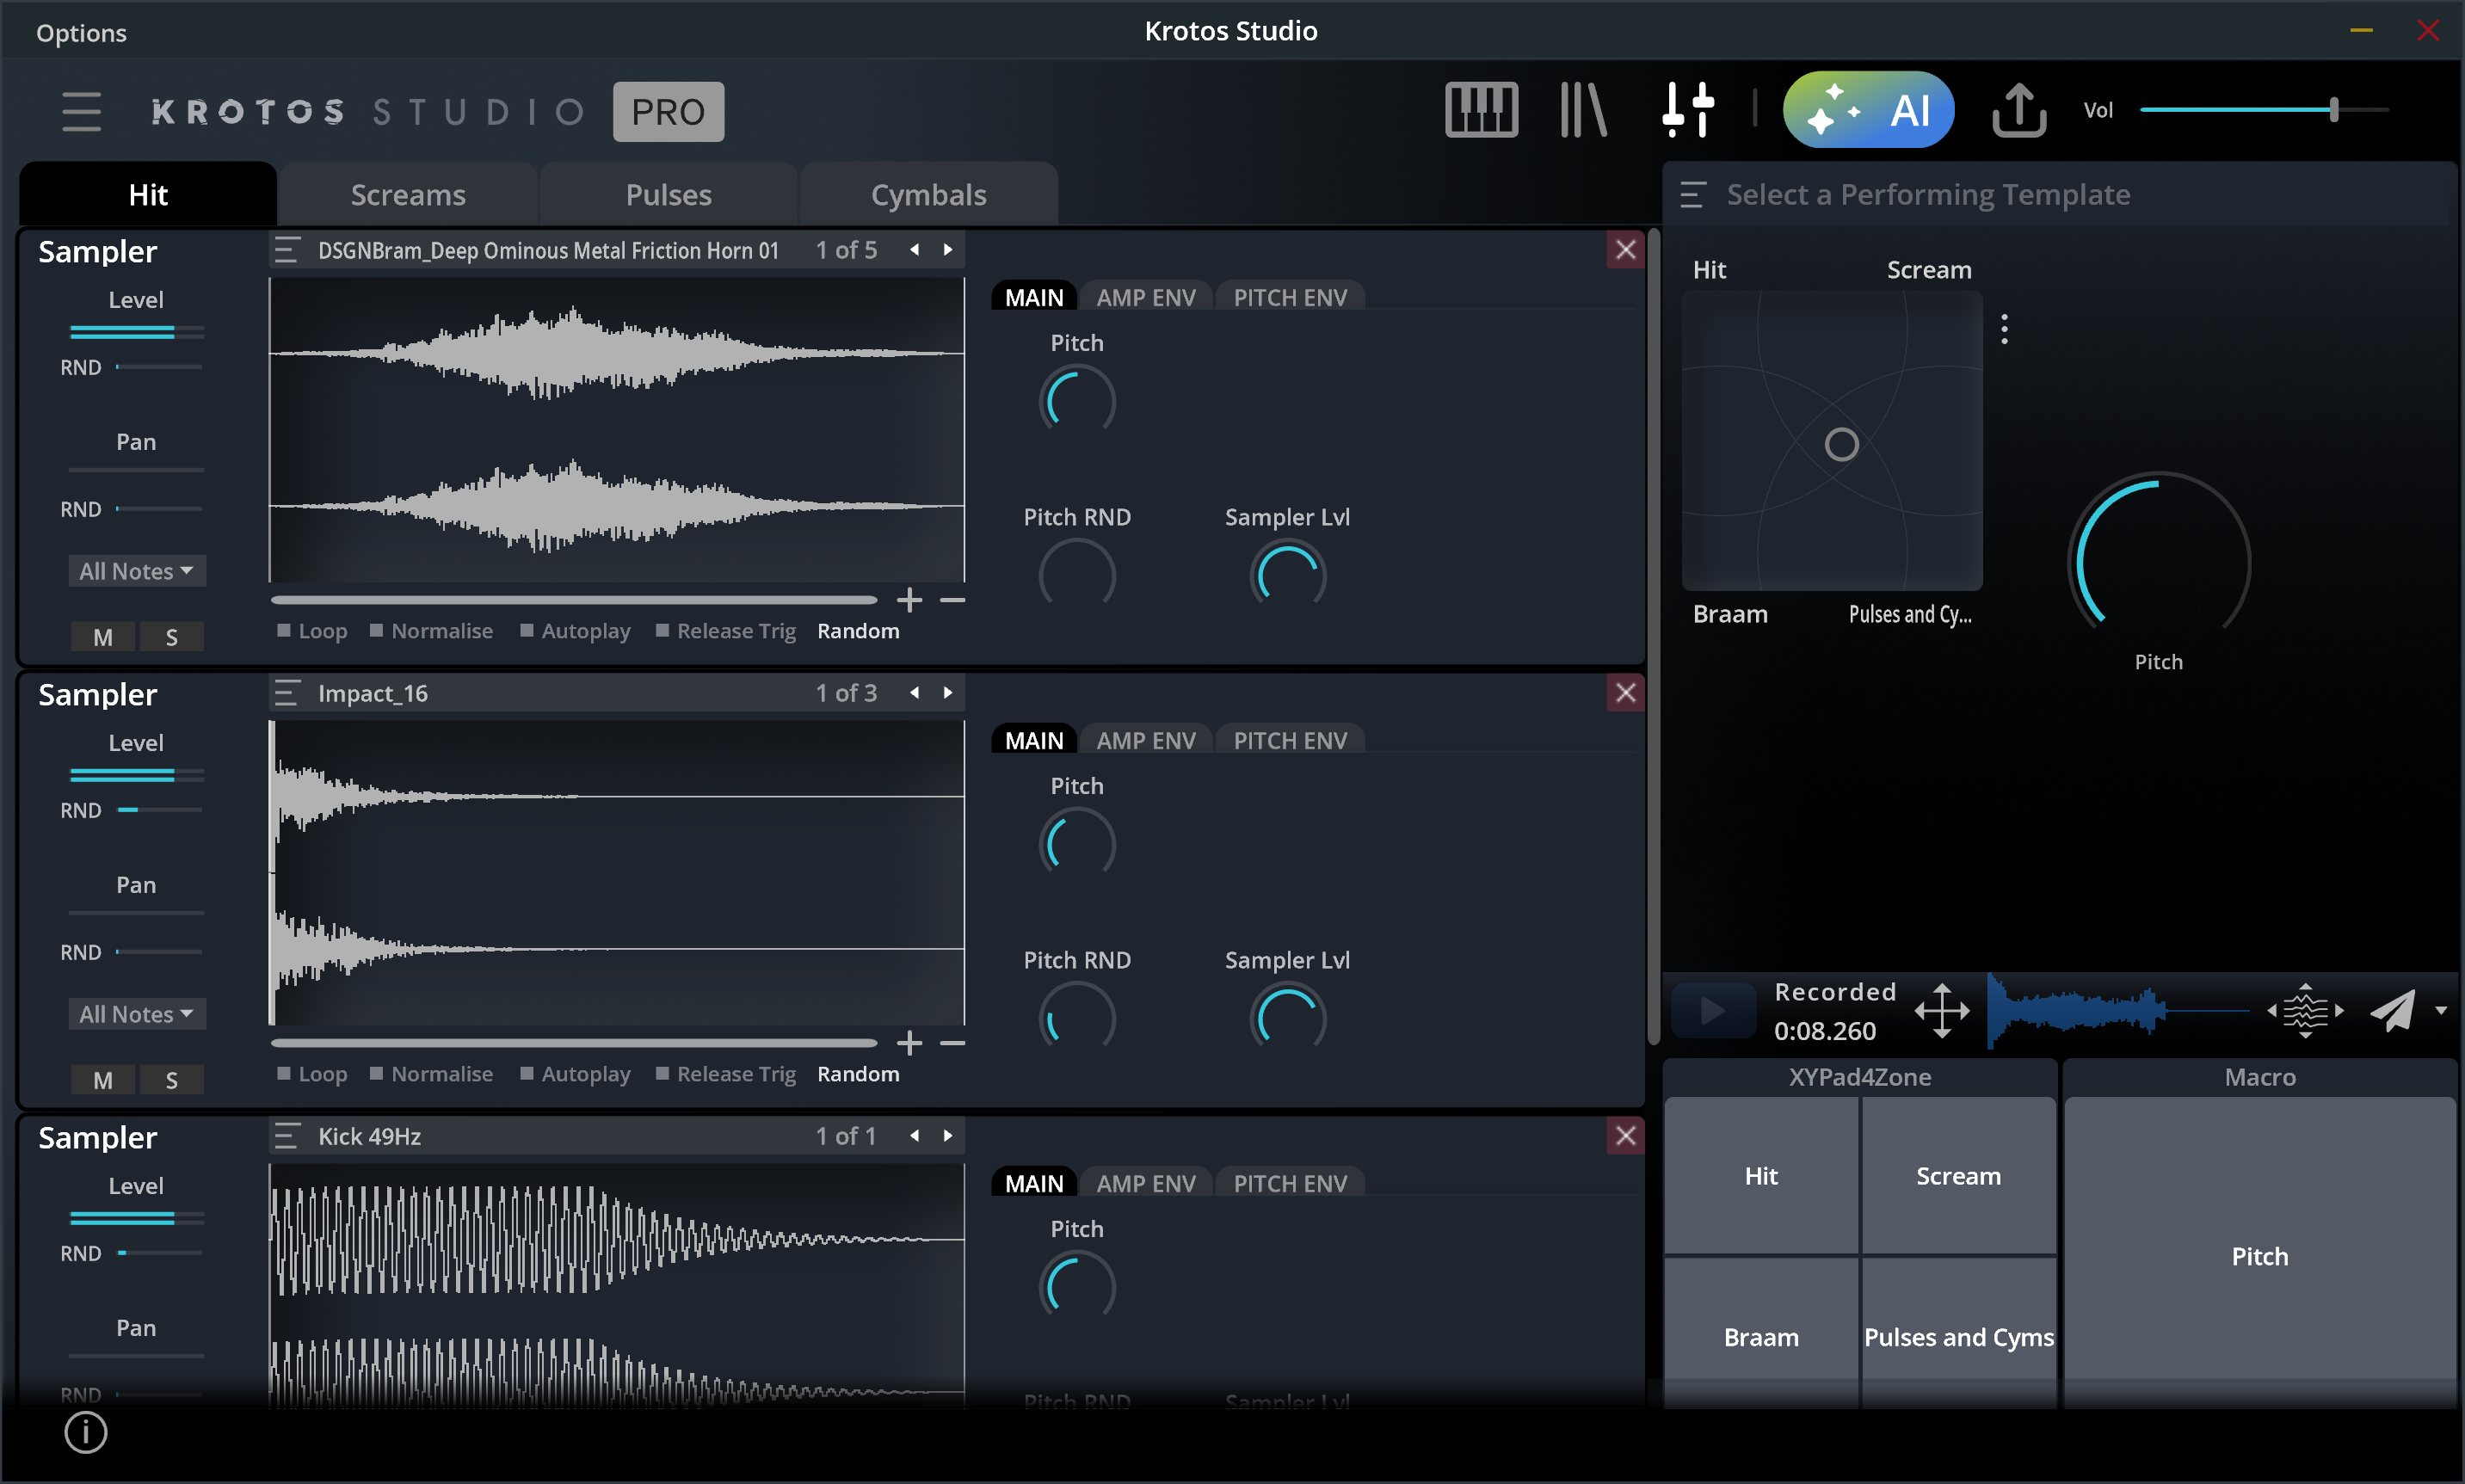Click the Pulses and Cyms pad button
This screenshot has width=2465, height=1484.
click(x=1958, y=1337)
